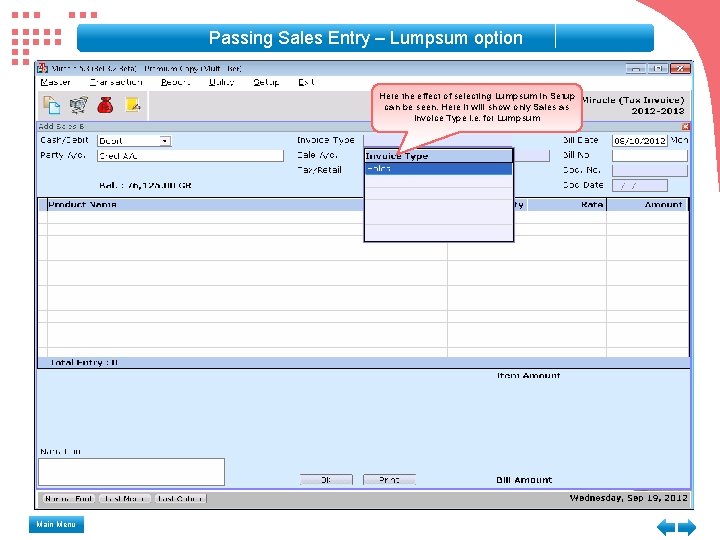Click the Doc. No. field
The width and height of the screenshot is (720, 540).
[x=649, y=170]
